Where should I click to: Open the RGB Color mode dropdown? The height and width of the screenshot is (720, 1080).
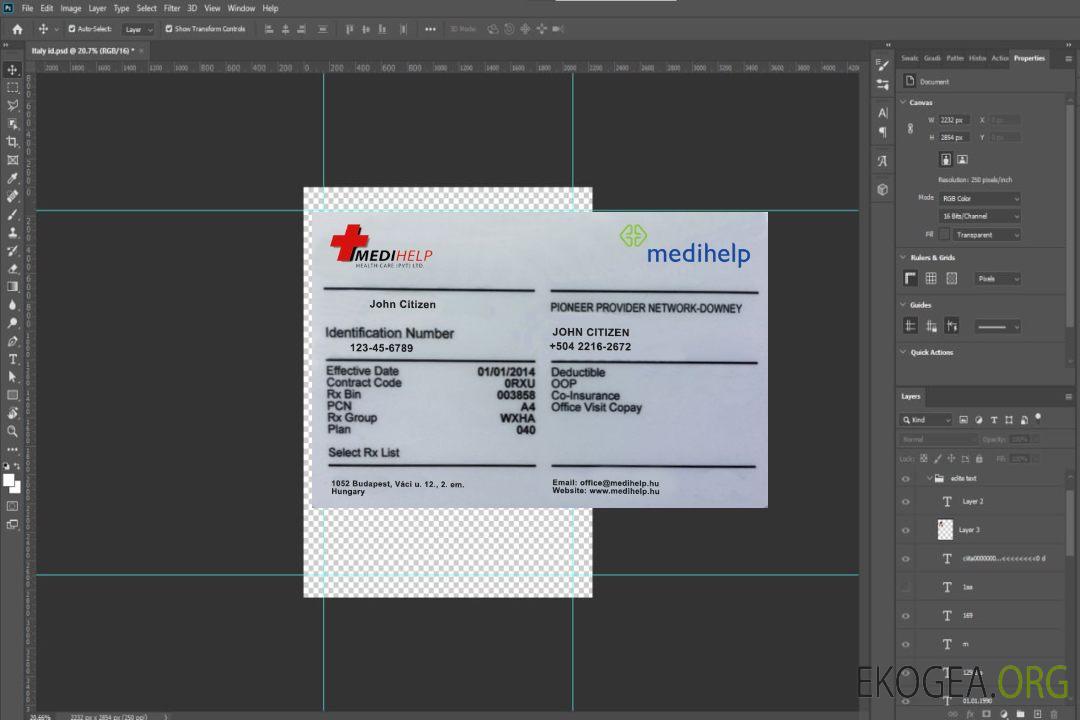(x=979, y=198)
